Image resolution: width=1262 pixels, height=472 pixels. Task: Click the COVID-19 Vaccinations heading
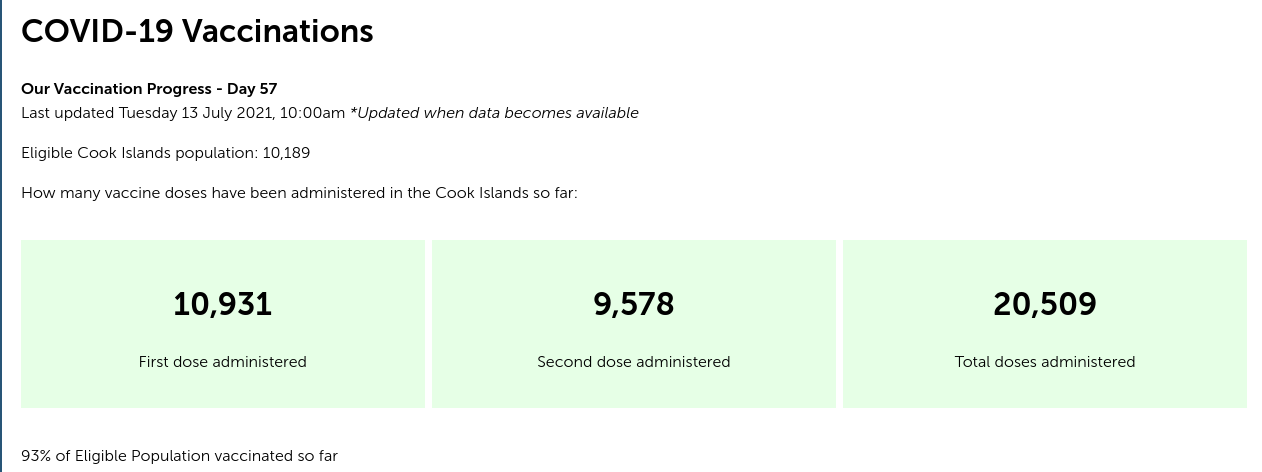pyautogui.click(x=197, y=31)
